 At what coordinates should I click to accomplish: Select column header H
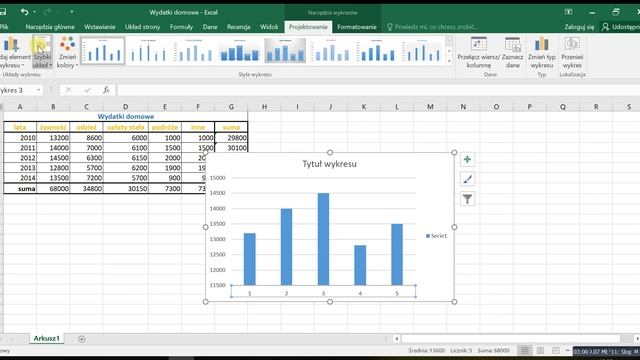pyautogui.click(x=264, y=107)
